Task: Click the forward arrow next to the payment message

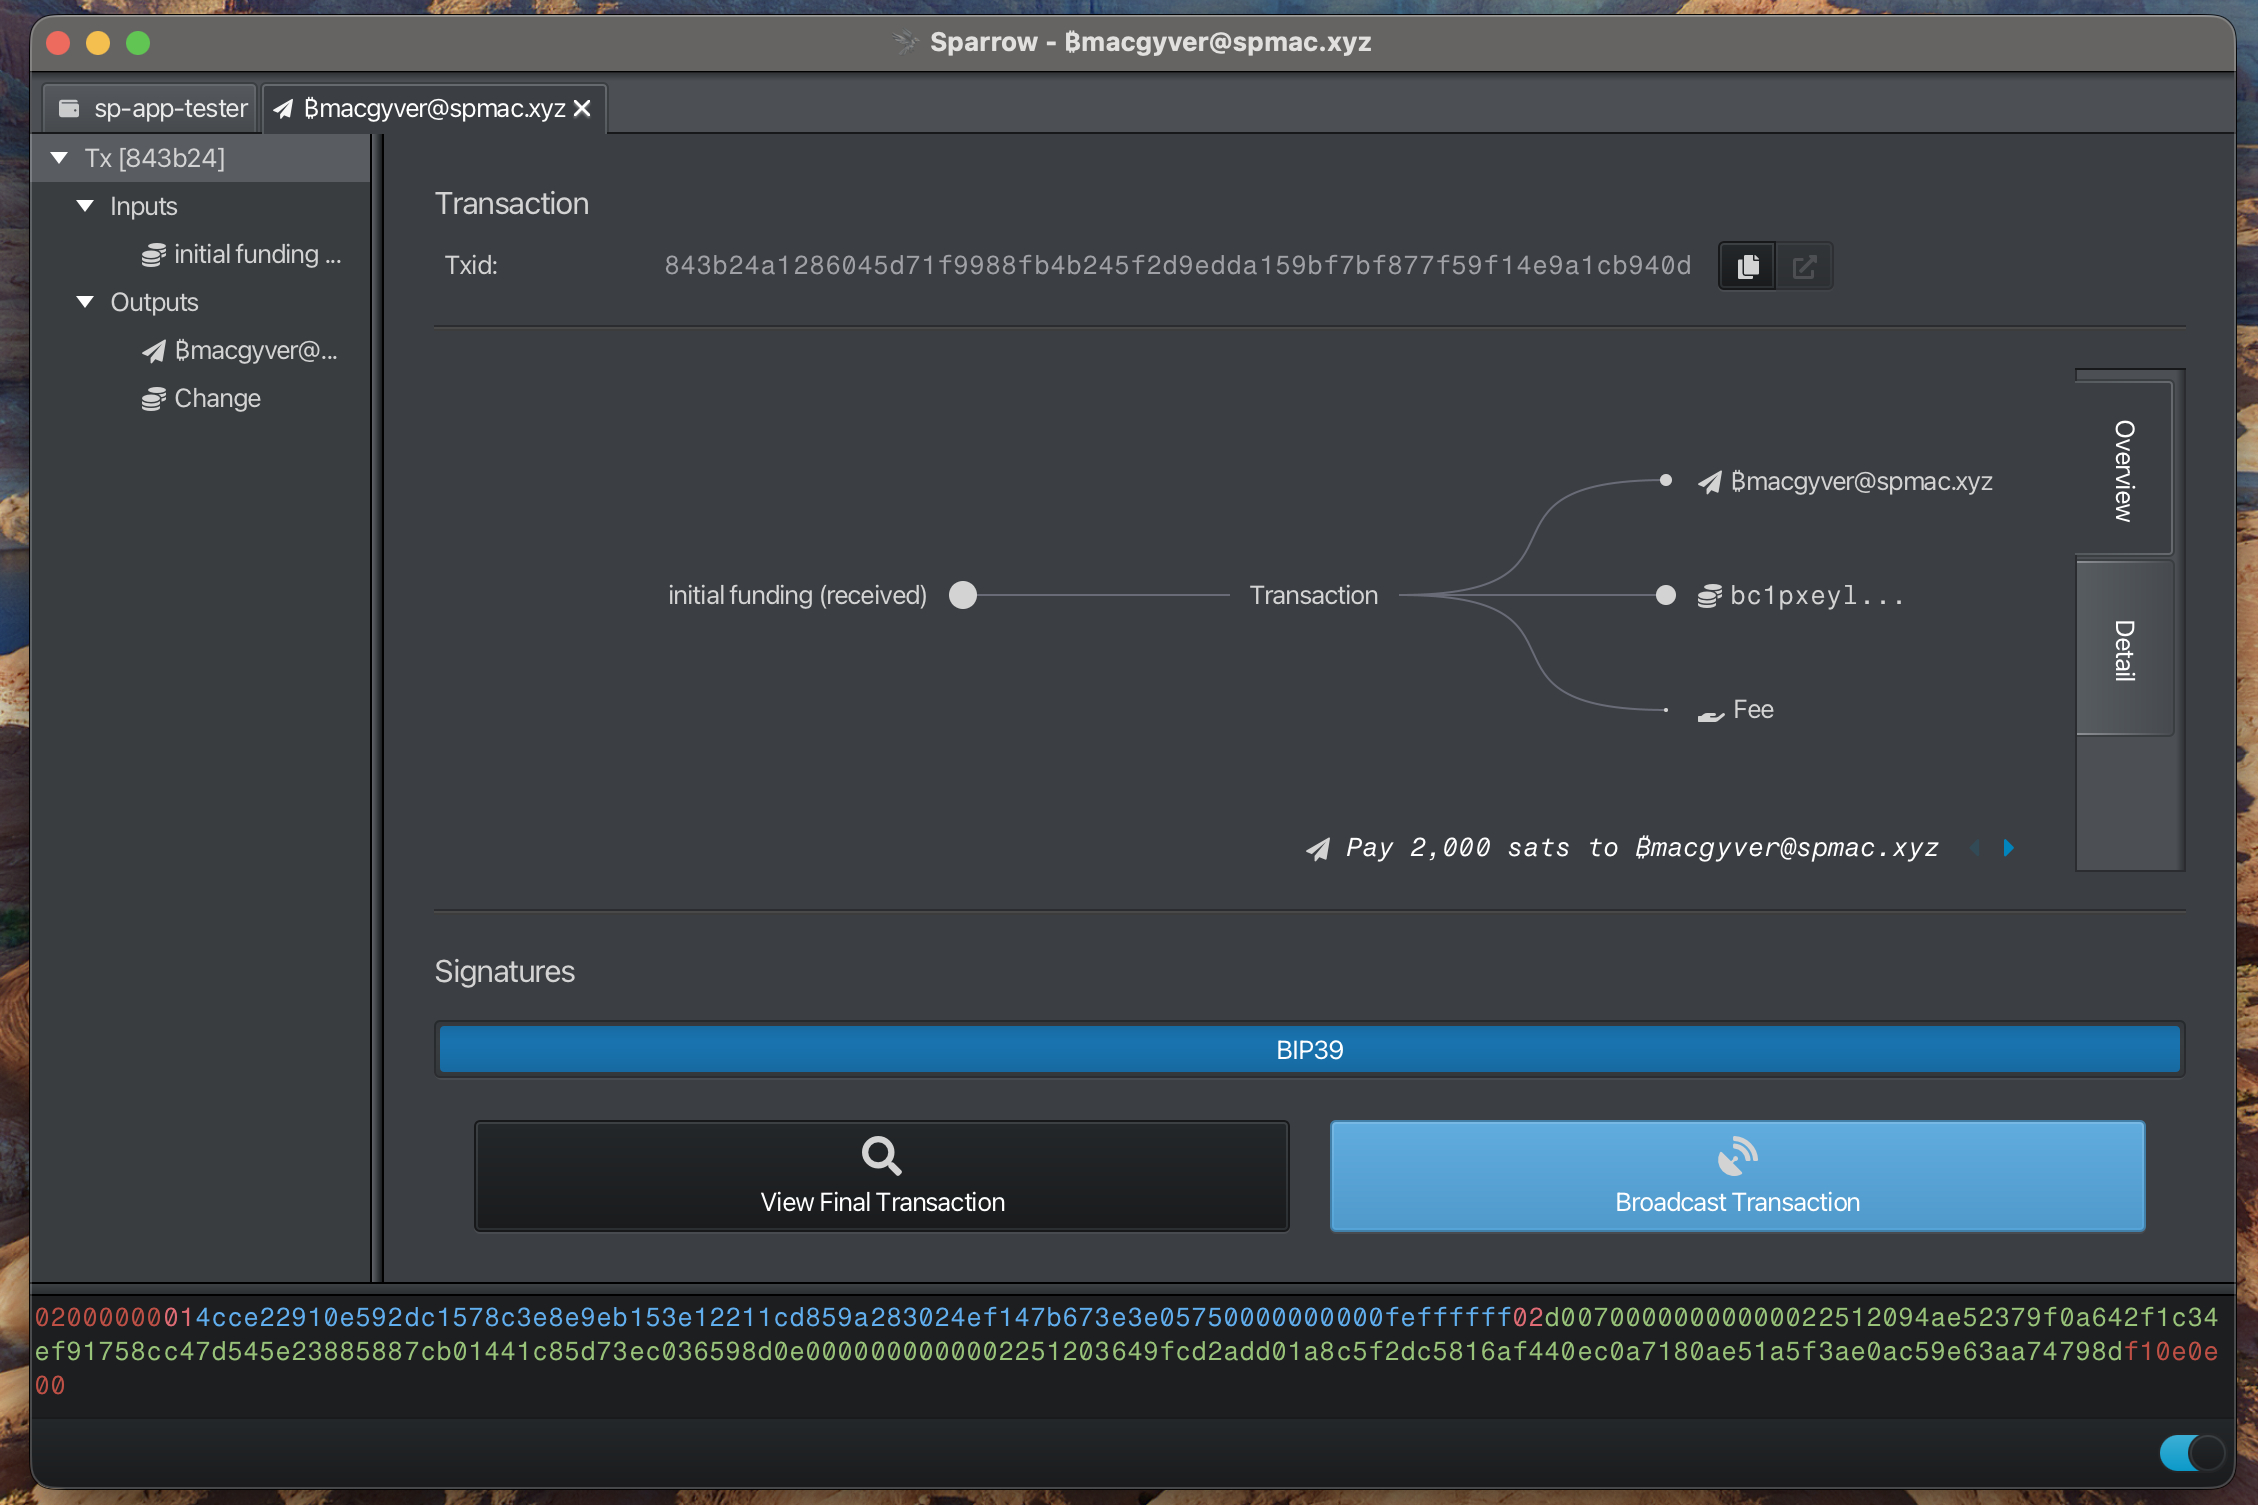Action: [2009, 847]
